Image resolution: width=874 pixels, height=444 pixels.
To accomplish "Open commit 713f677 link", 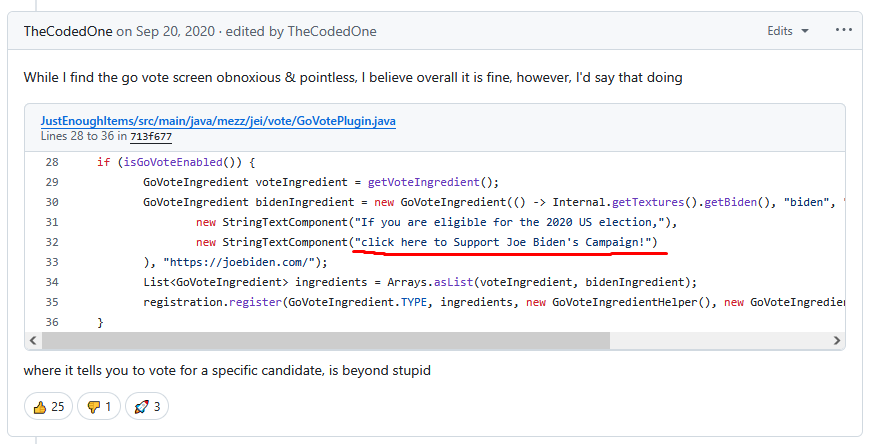I will (x=151, y=136).
